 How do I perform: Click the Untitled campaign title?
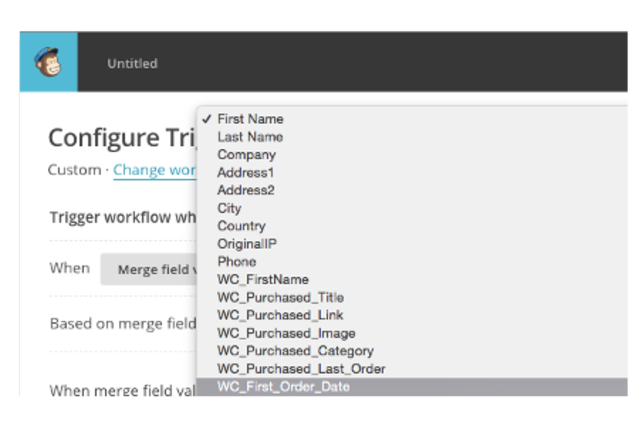(132, 63)
